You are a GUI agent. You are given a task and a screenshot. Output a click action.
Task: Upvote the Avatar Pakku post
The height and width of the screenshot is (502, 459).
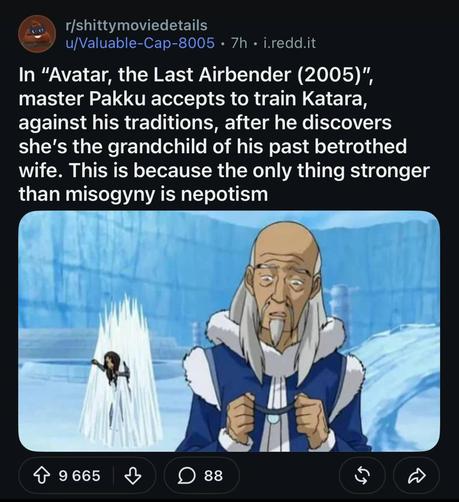[41, 476]
